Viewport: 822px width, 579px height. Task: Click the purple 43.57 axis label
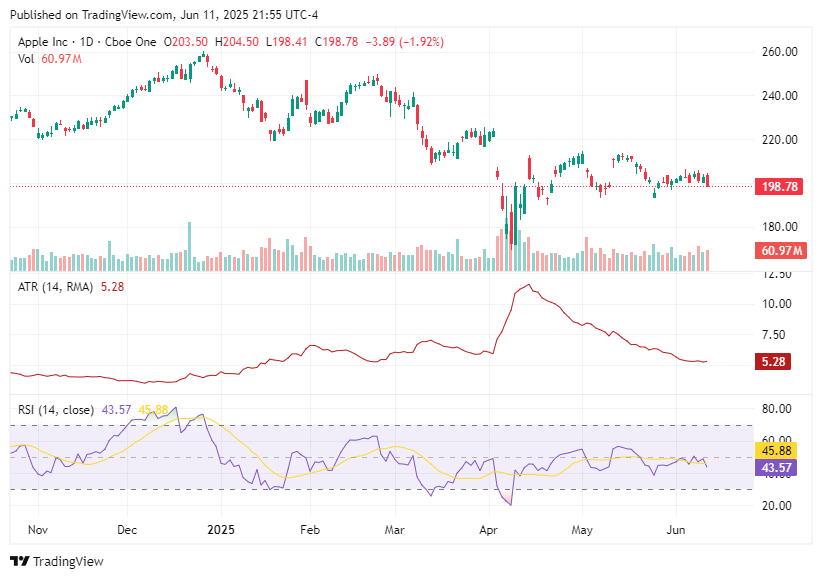[776, 467]
